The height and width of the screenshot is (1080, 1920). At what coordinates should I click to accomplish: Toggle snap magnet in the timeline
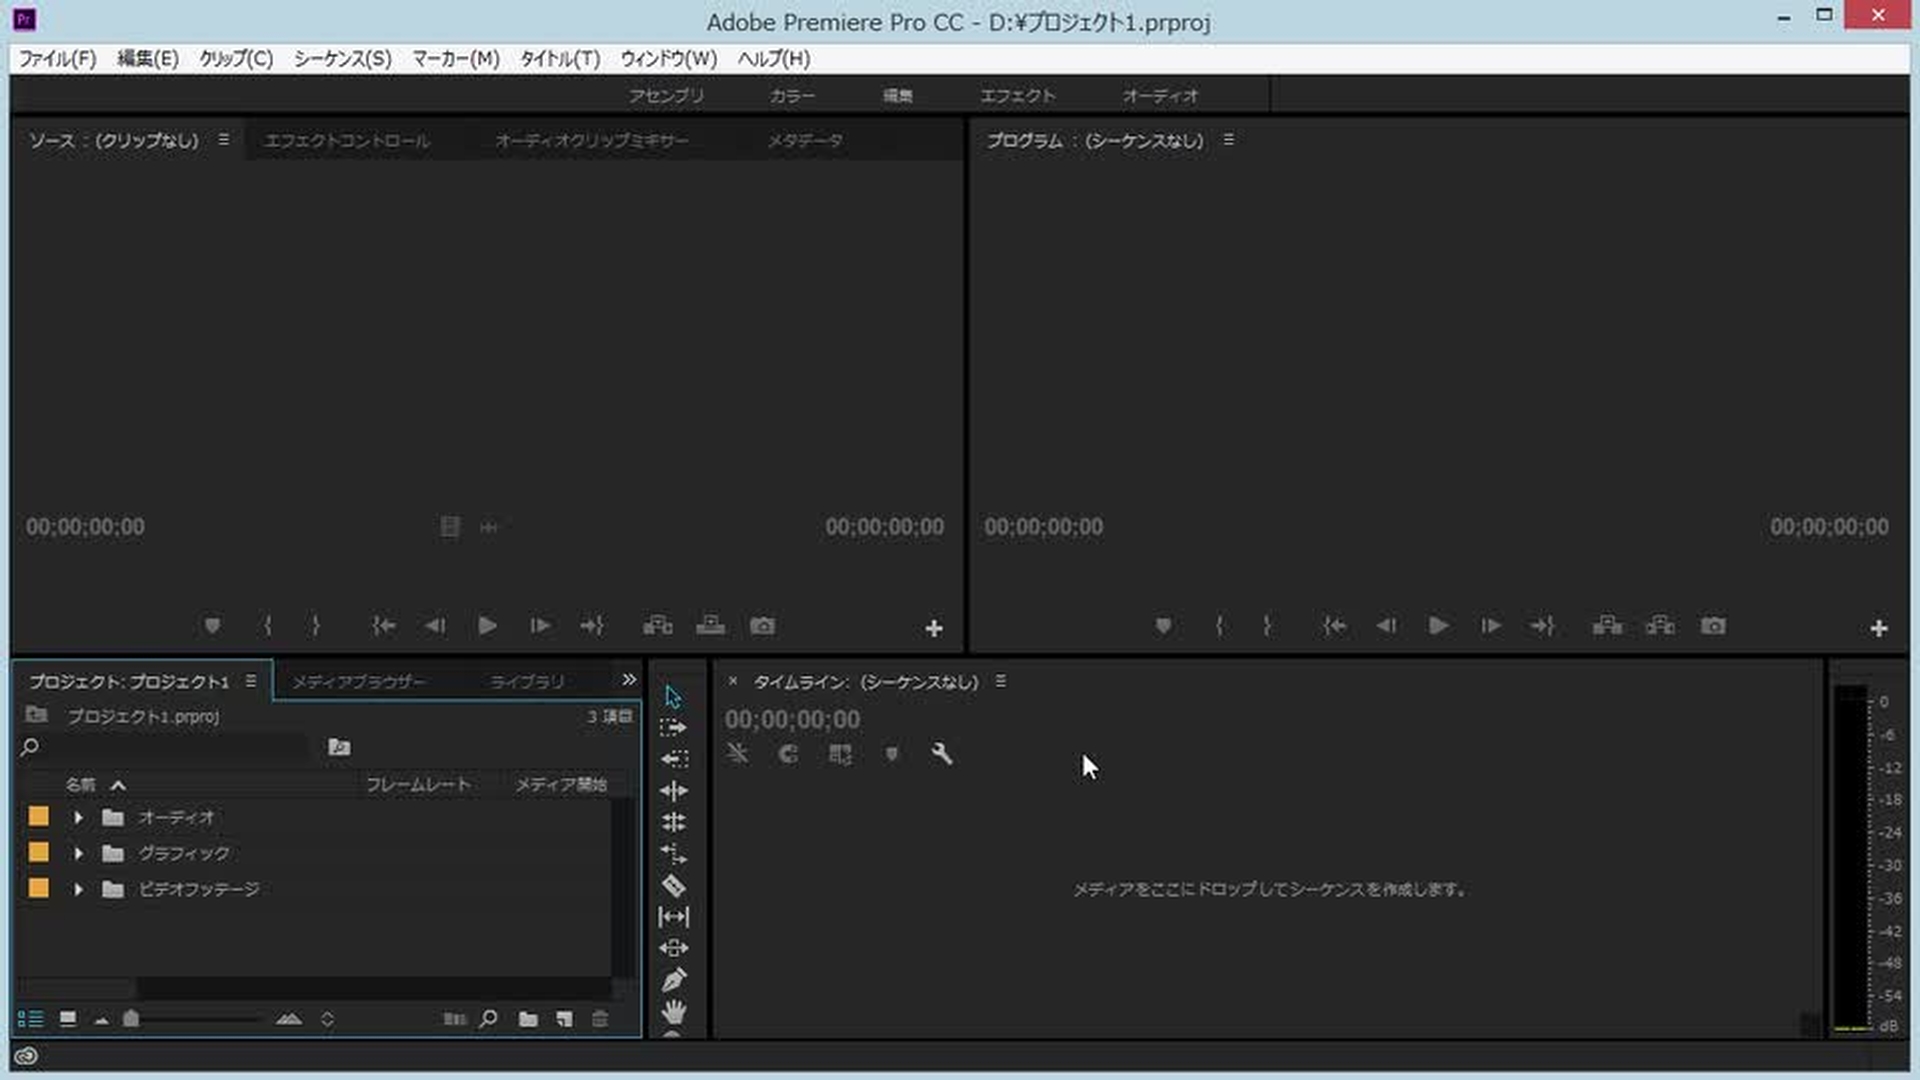pos(789,754)
